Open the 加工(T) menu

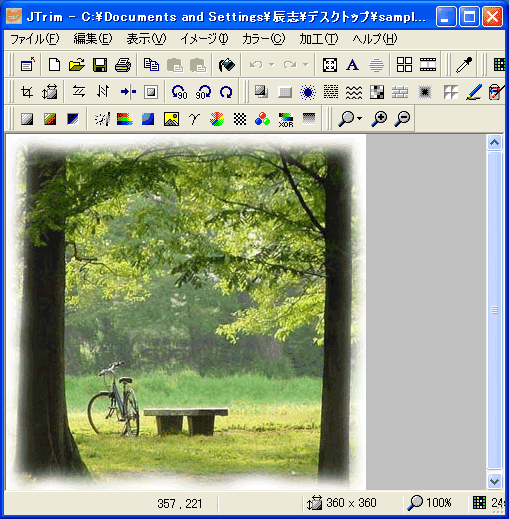tap(318, 39)
